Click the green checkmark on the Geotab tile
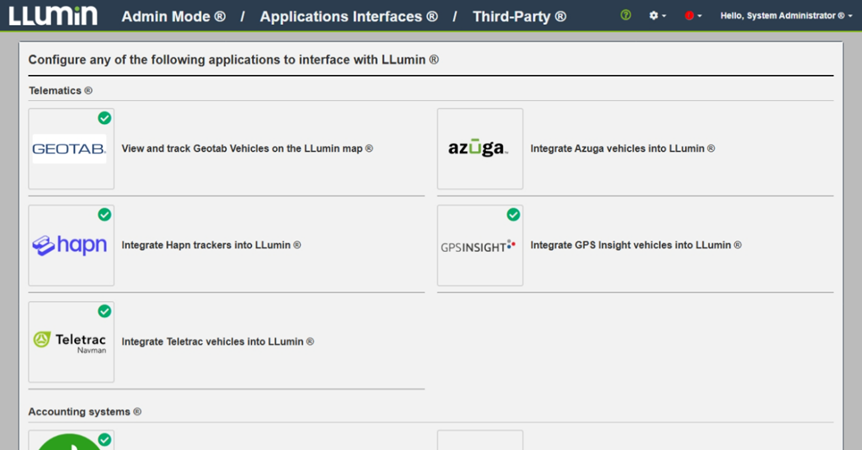 tap(104, 118)
